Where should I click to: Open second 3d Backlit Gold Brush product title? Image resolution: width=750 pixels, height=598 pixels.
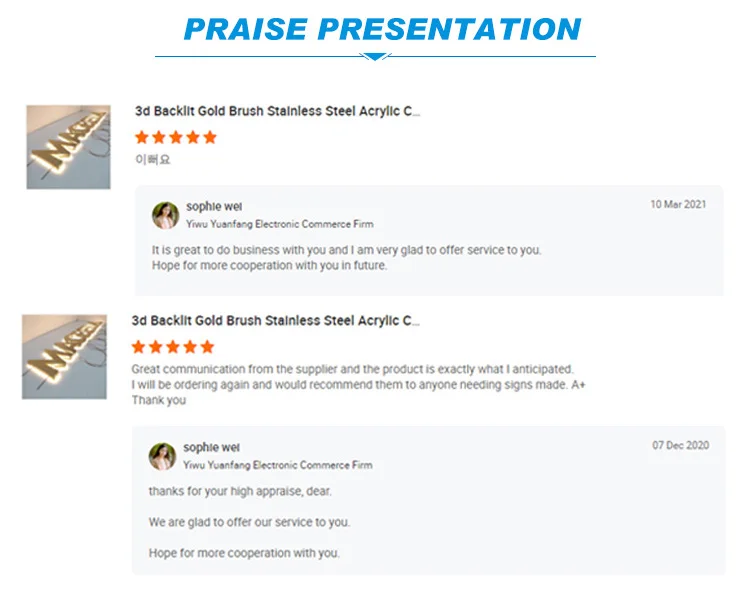[x=276, y=321]
